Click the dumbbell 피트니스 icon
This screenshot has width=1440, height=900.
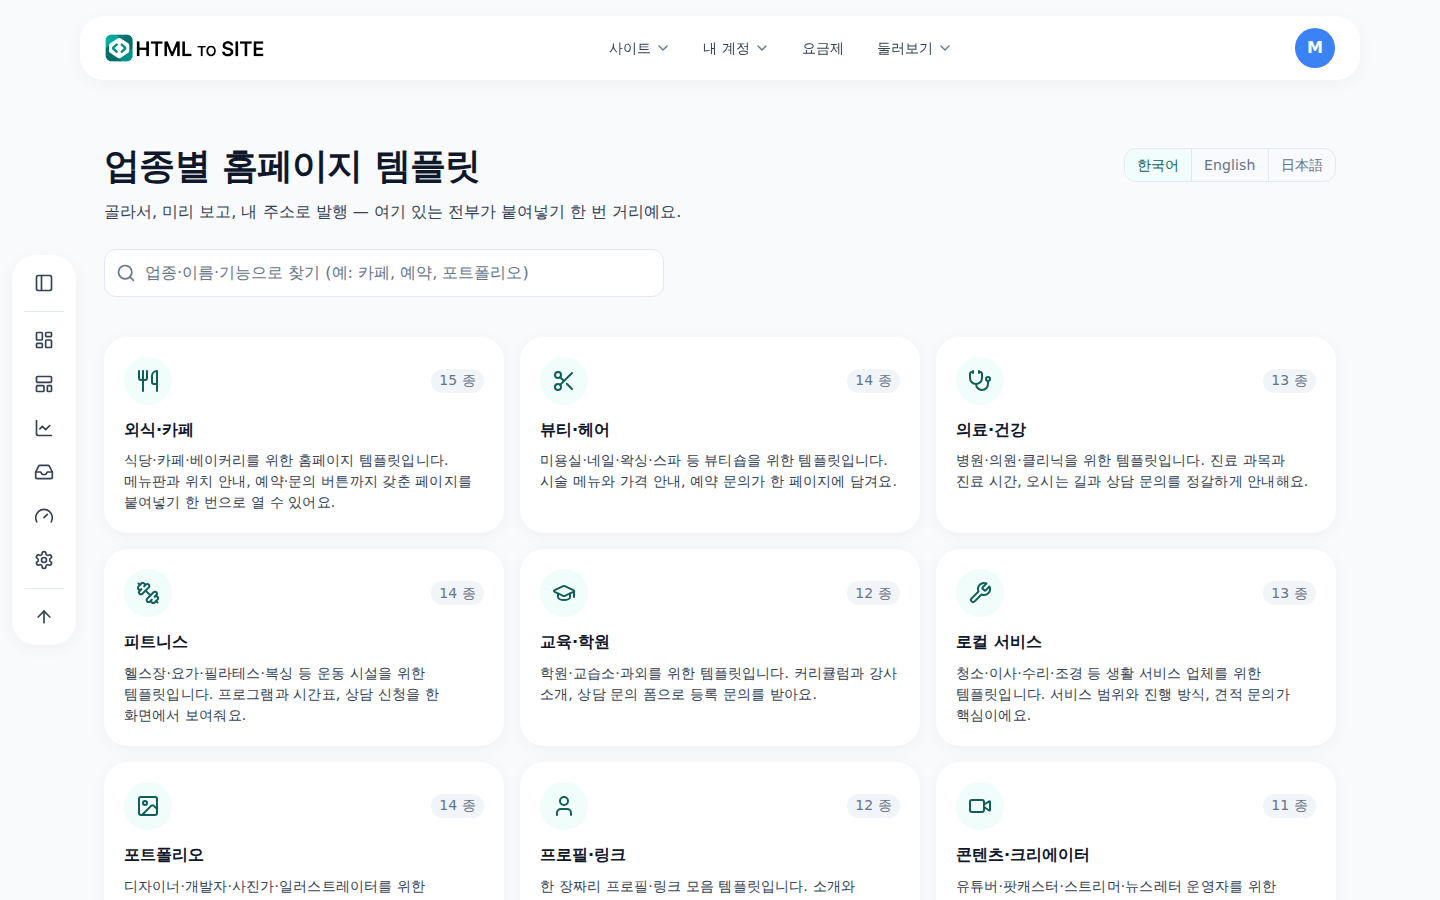click(148, 593)
